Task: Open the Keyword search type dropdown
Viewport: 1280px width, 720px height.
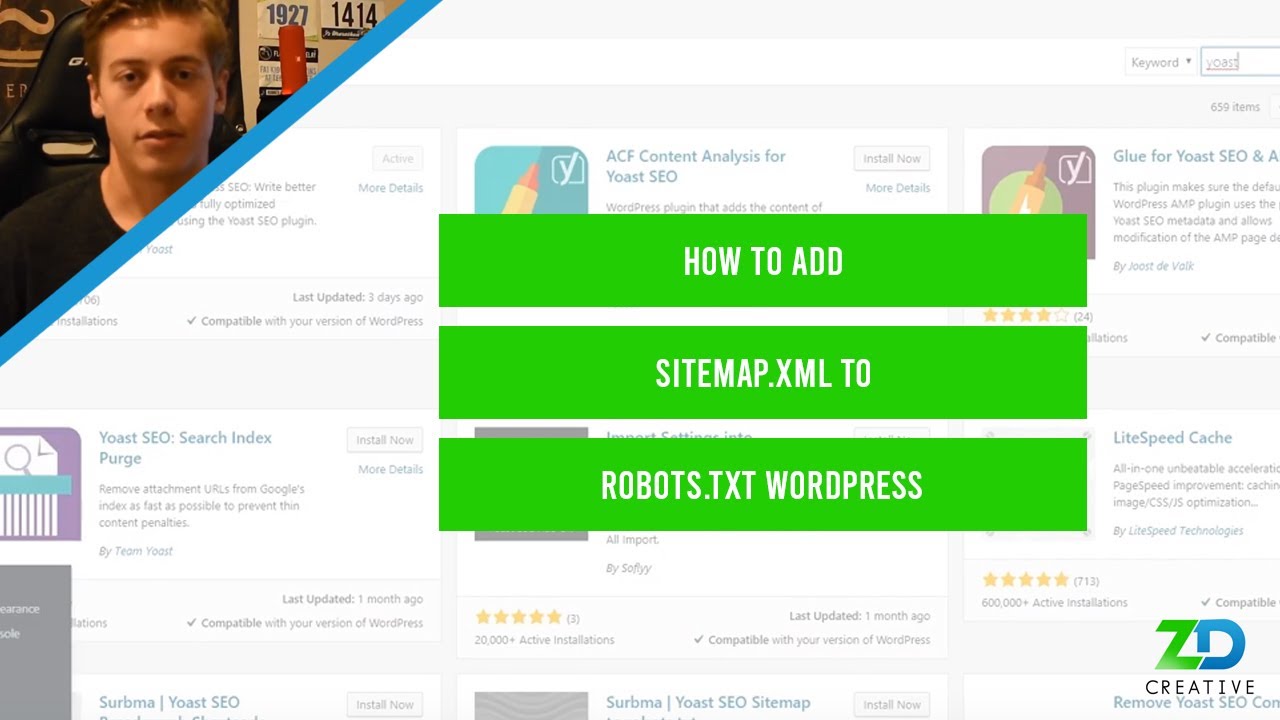Action: tap(1161, 62)
